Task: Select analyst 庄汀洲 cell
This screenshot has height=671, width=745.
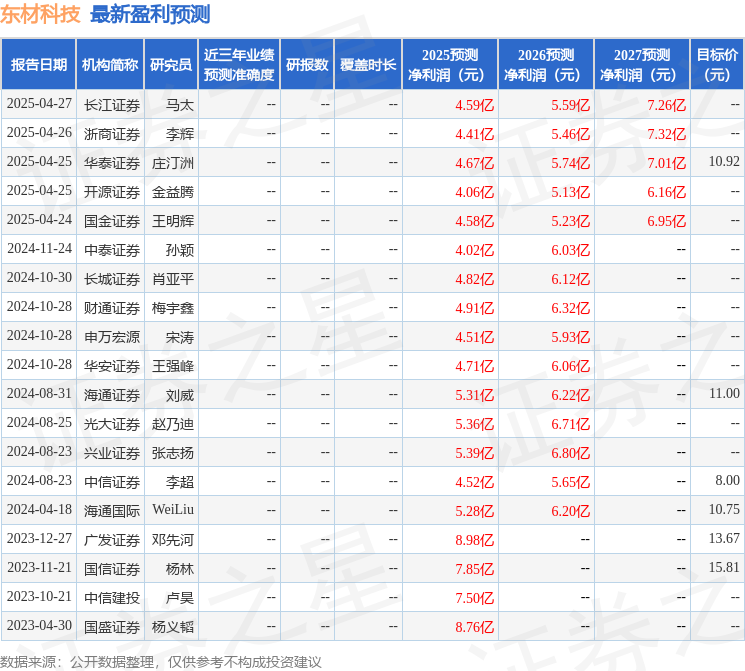Action: [172, 163]
